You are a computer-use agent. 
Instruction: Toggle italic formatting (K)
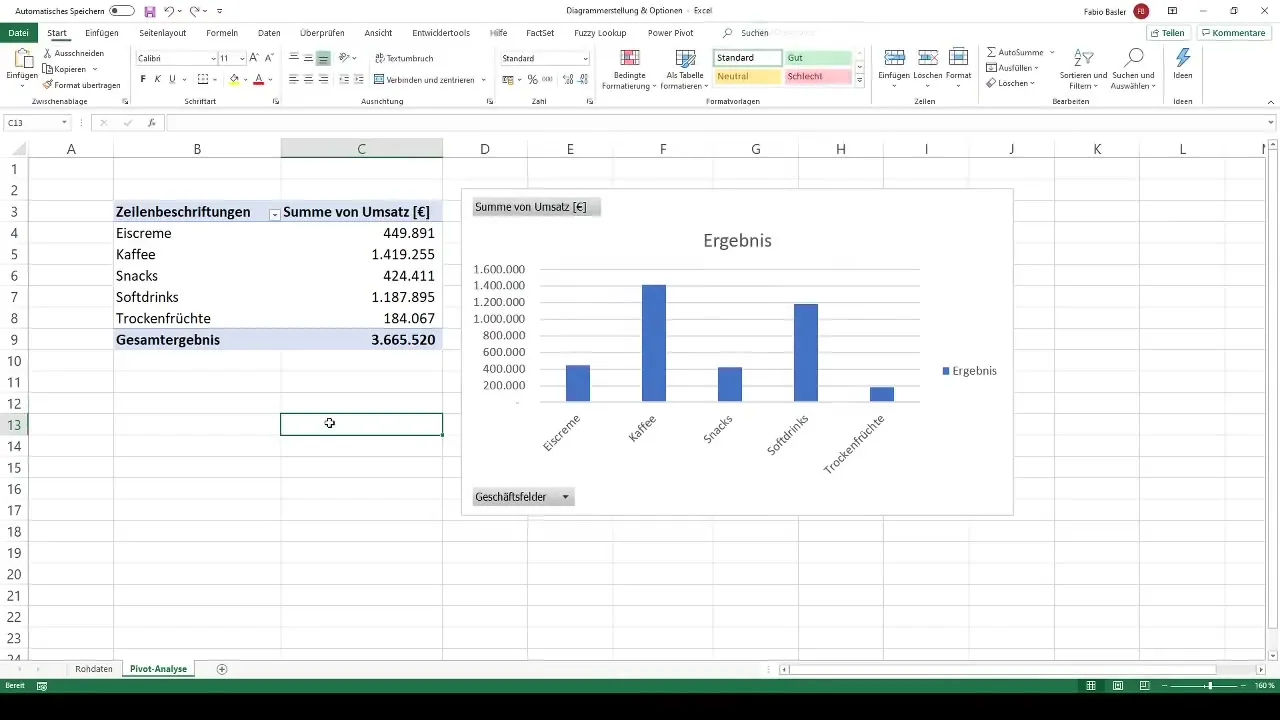coord(157,79)
